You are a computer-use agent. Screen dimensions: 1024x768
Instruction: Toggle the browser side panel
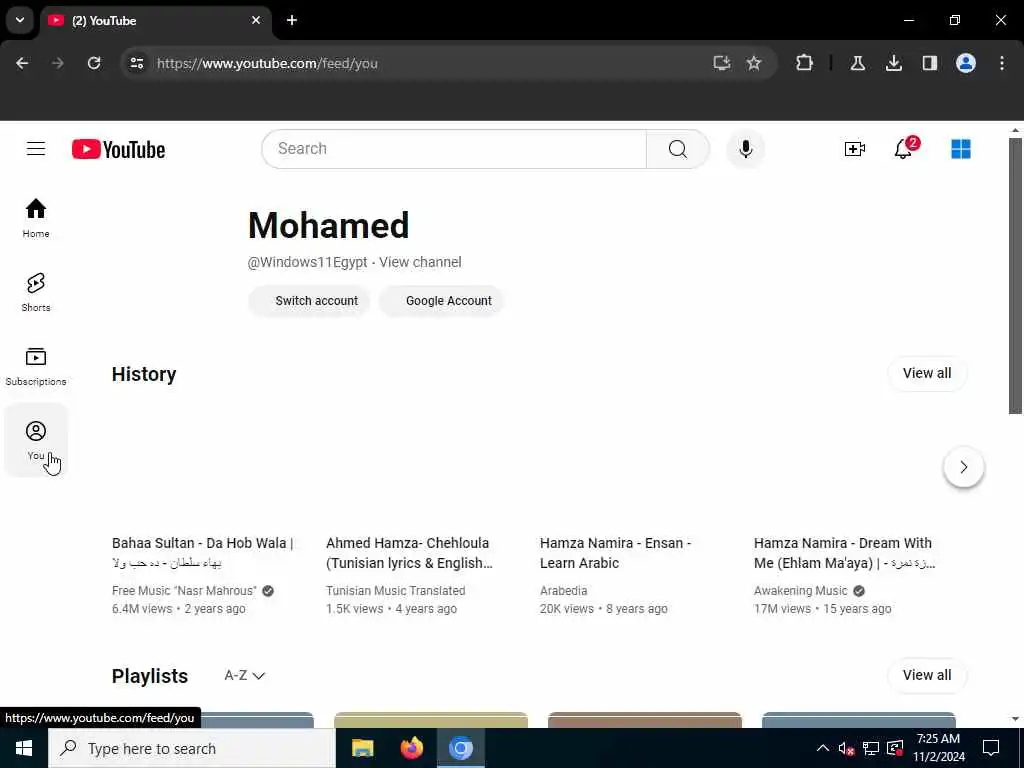point(929,63)
